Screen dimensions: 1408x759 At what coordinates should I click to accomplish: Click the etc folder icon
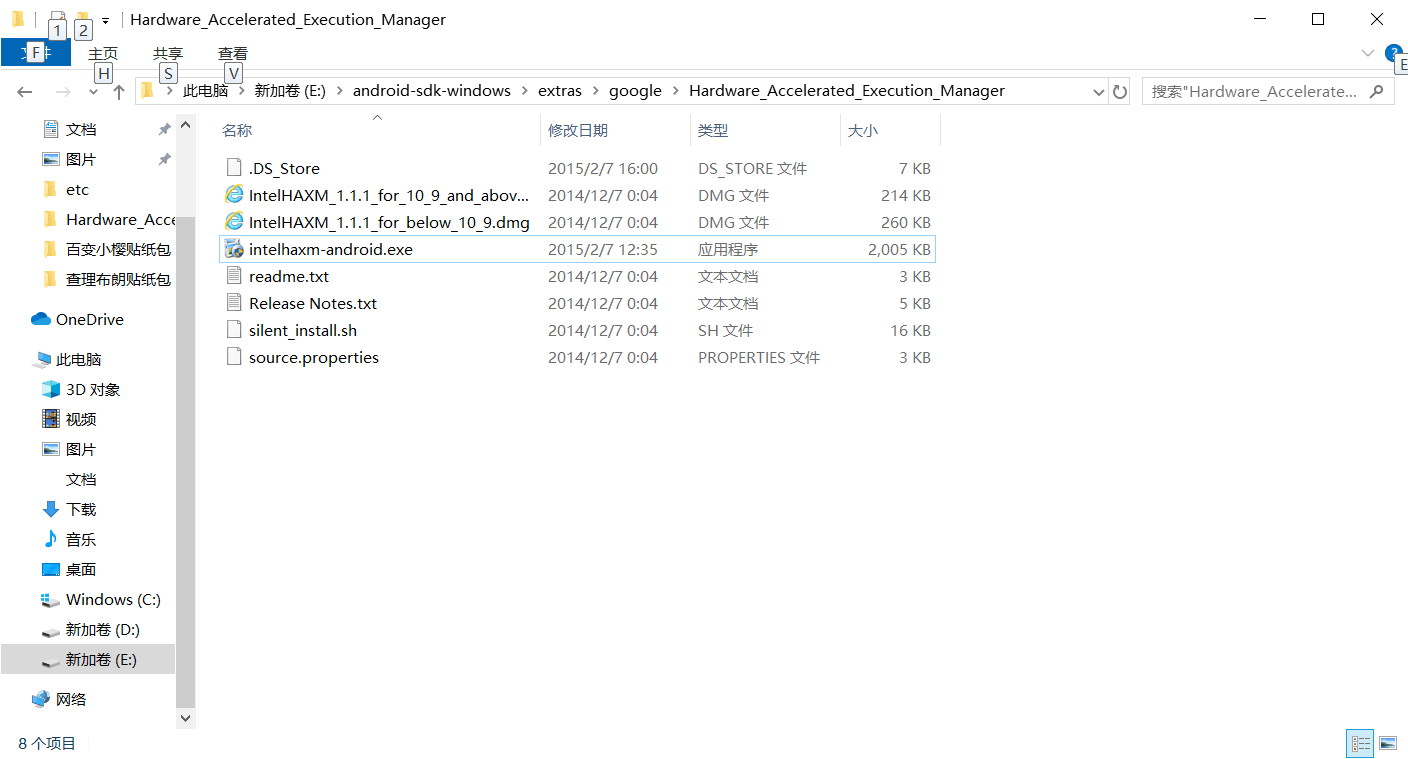click(x=51, y=189)
